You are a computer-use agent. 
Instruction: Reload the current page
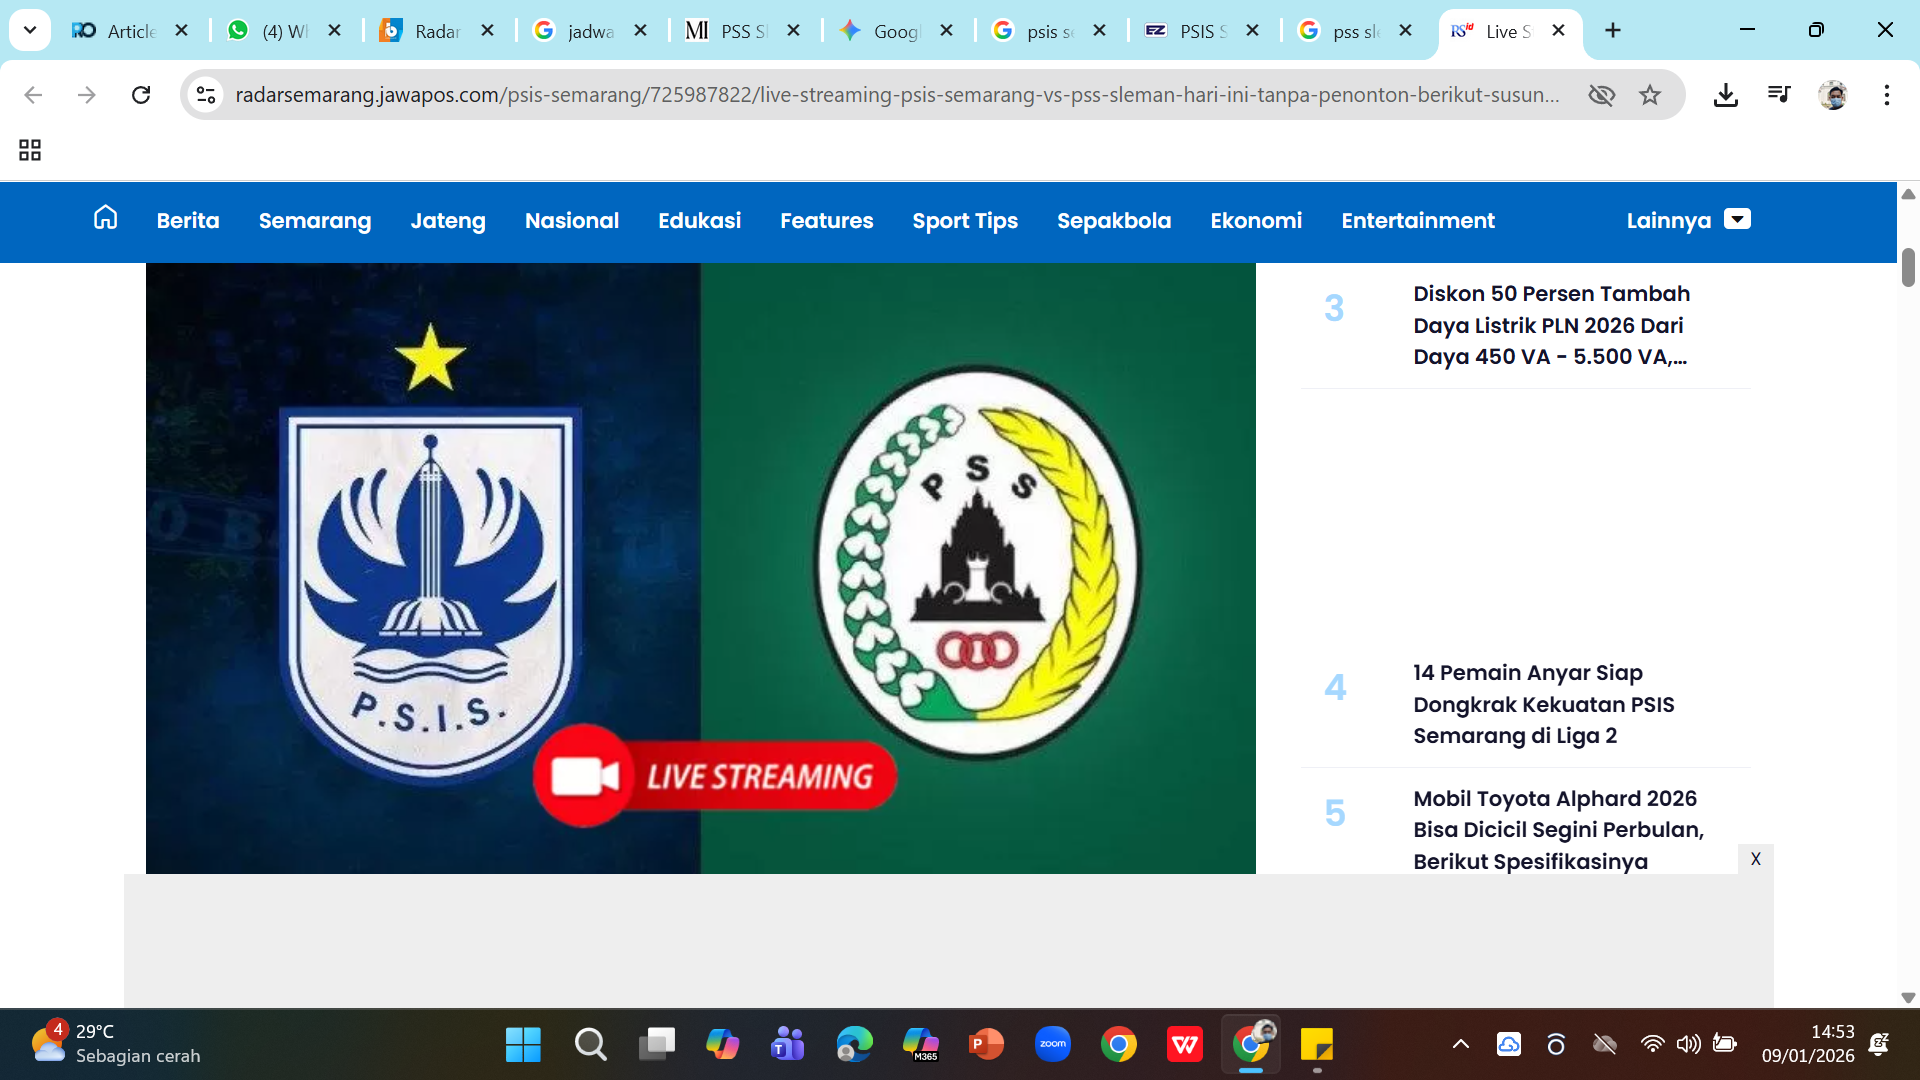click(141, 95)
